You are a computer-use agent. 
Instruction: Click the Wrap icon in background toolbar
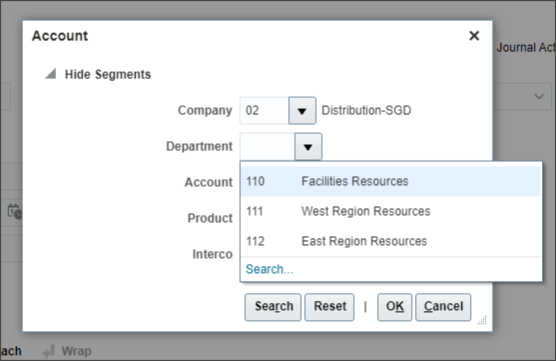click(x=49, y=351)
